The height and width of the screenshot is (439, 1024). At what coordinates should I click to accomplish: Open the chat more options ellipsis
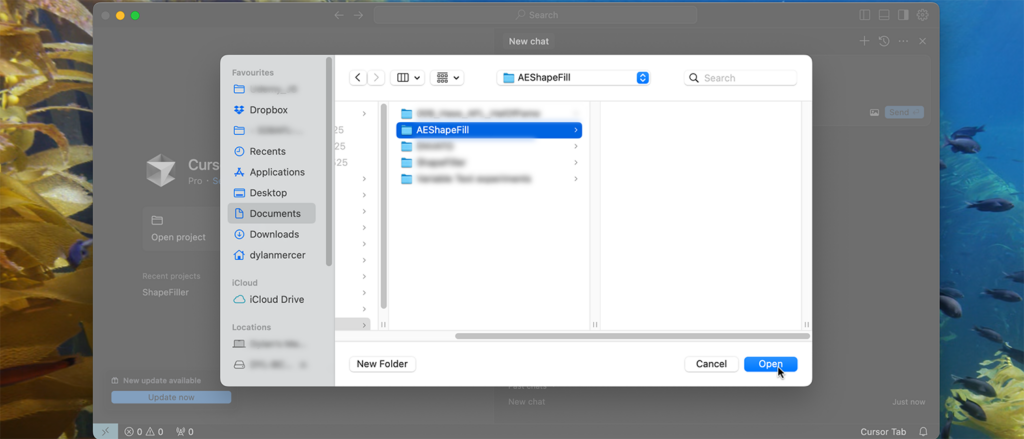click(903, 41)
